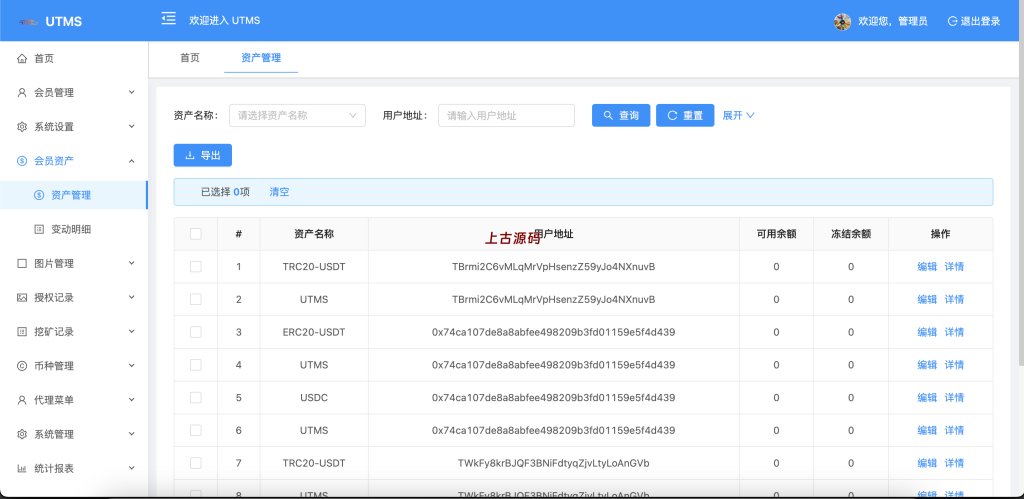The width and height of the screenshot is (1024, 499).
Task: Click the 导出 export button
Action: [x=202, y=155]
